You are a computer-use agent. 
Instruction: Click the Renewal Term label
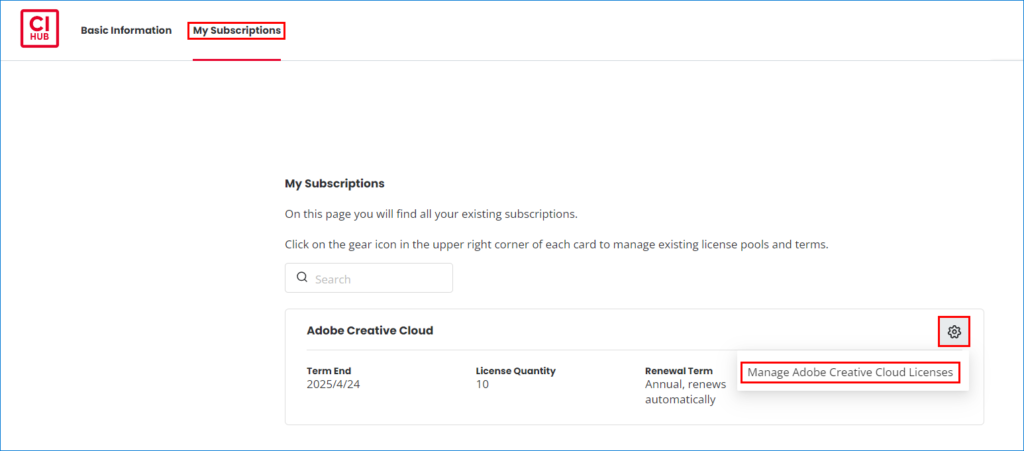[x=679, y=371]
